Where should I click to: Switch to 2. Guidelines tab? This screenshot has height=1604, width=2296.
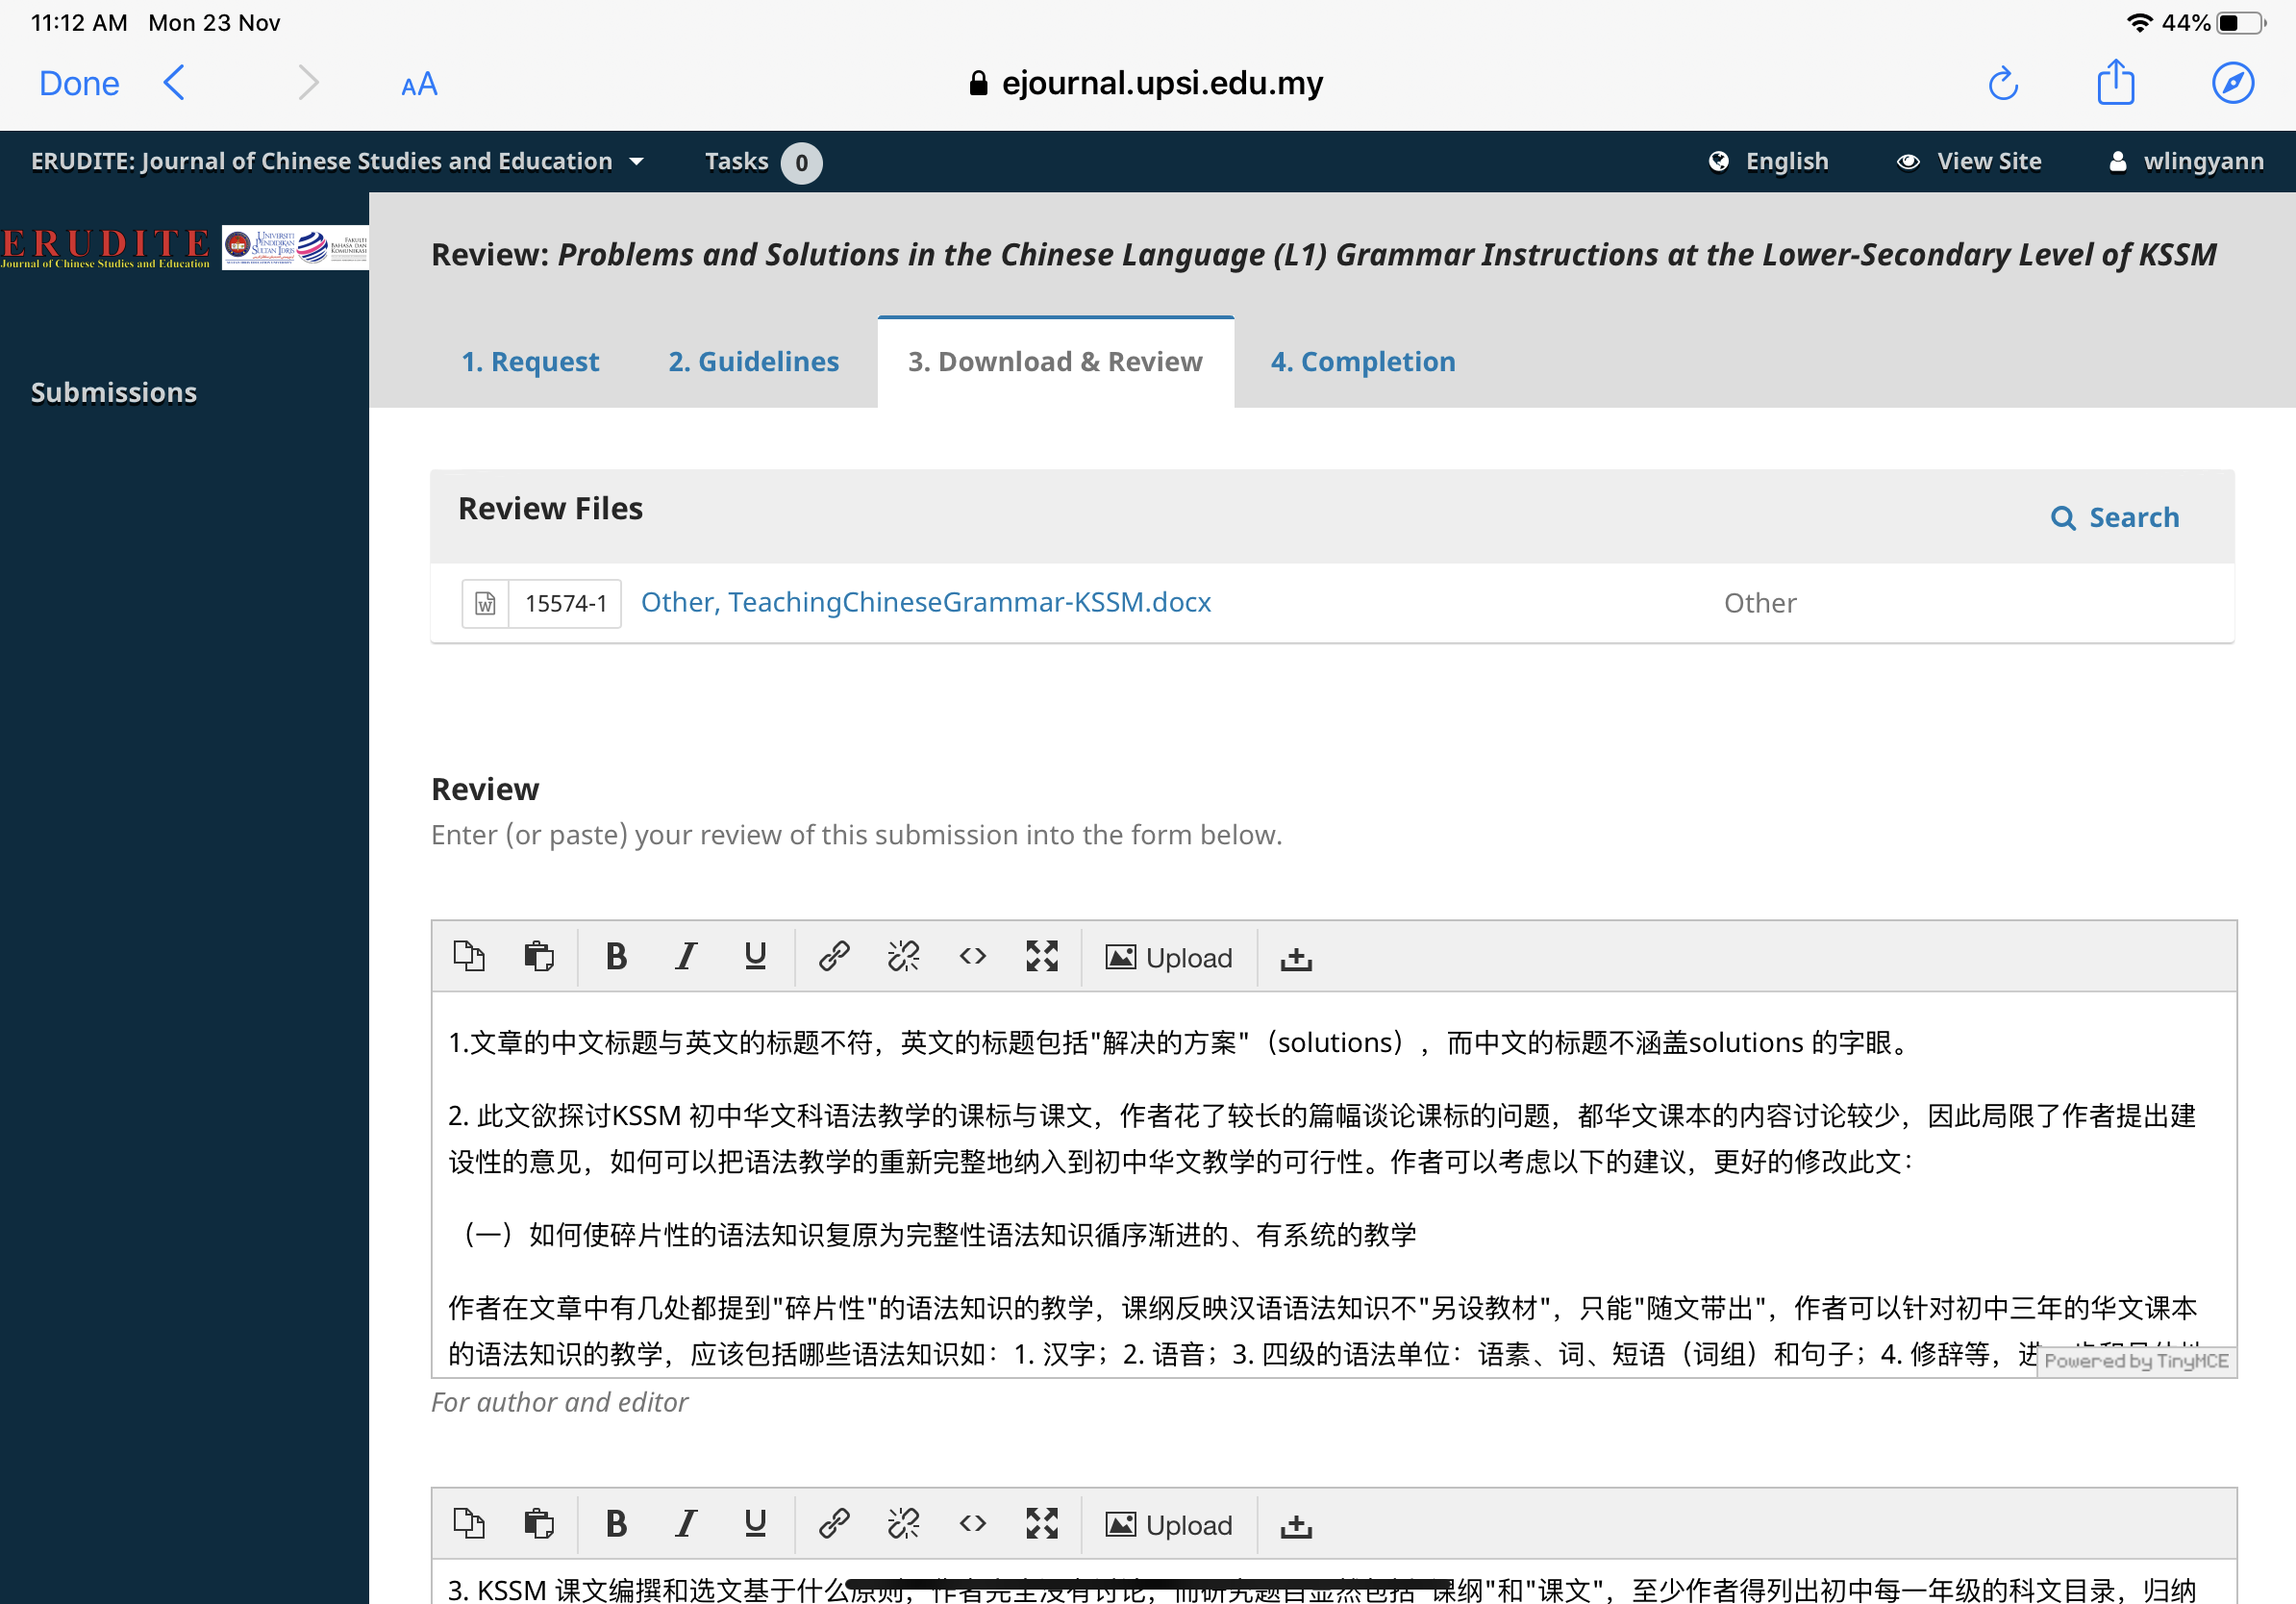click(753, 362)
